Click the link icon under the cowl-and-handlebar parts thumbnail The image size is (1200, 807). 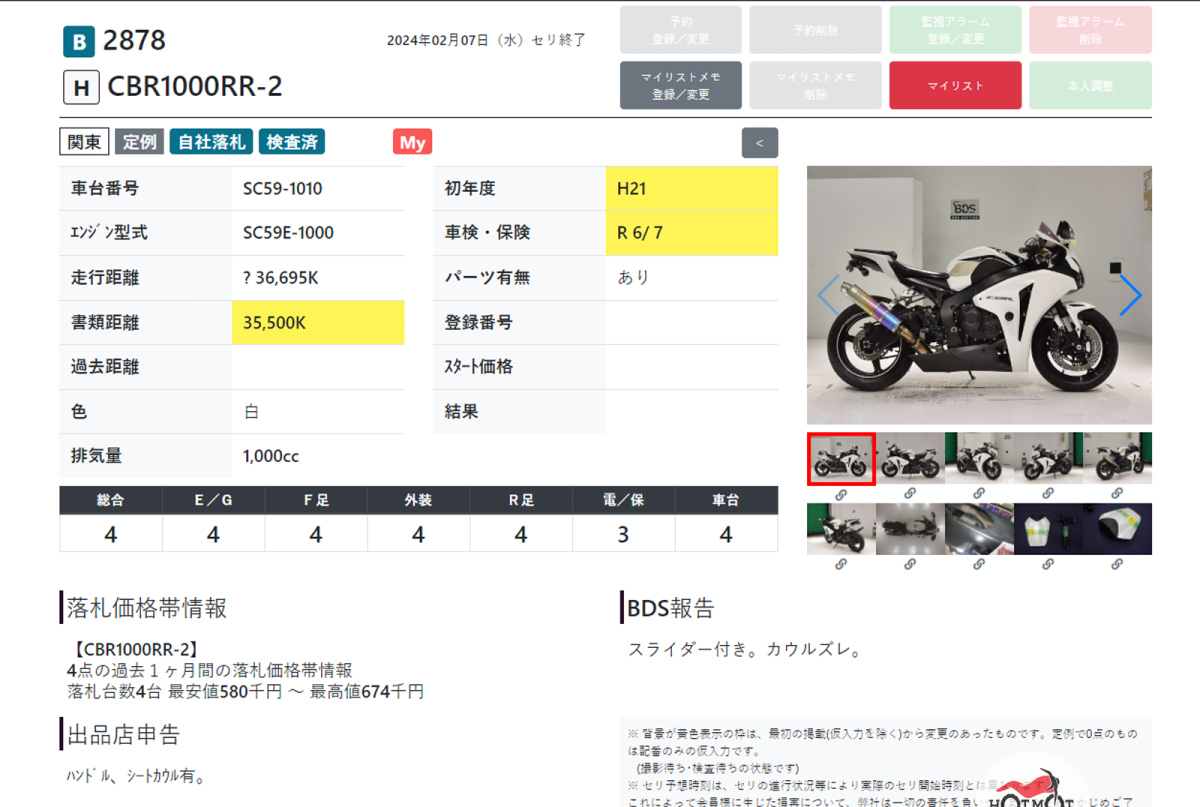[1048, 564]
